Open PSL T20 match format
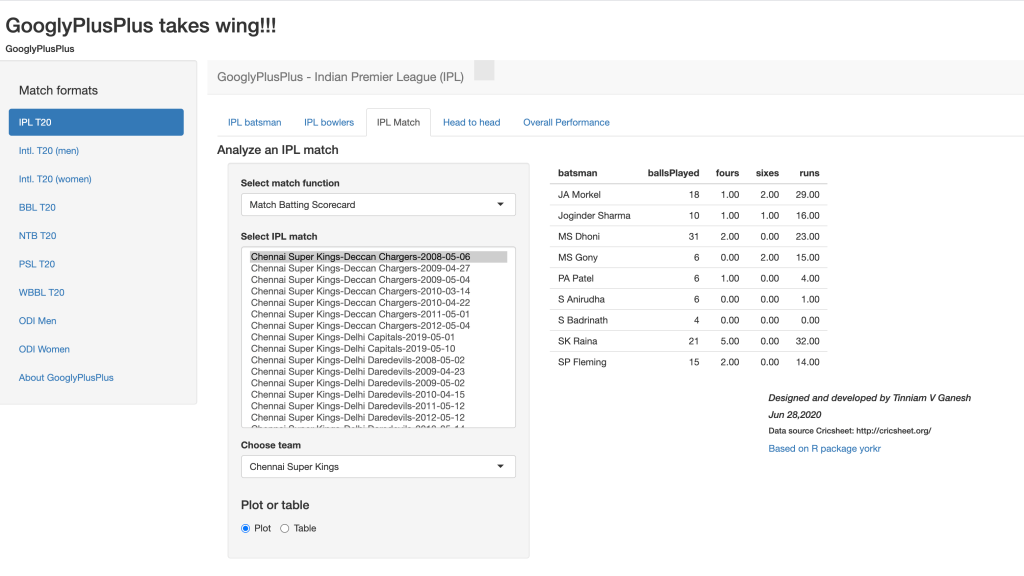Image resolution: width=1024 pixels, height=576 pixels. (x=37, y=264)
